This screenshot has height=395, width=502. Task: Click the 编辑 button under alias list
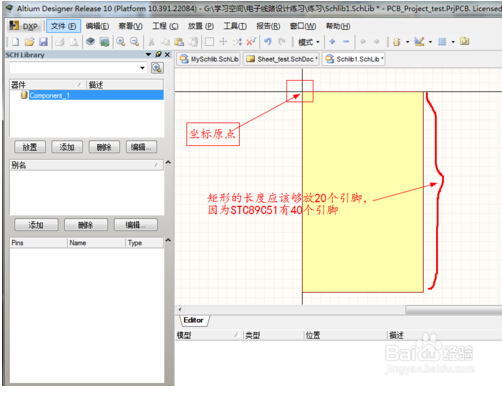[x=136, y=225]
